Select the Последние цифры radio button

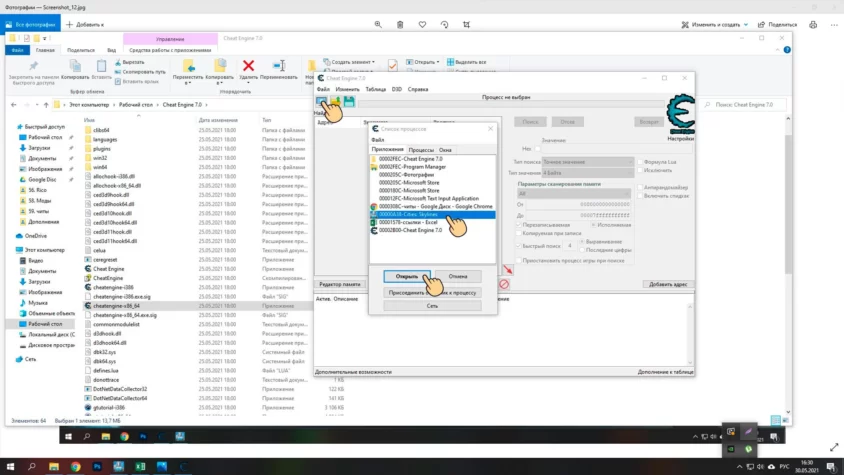pos(582,250)
